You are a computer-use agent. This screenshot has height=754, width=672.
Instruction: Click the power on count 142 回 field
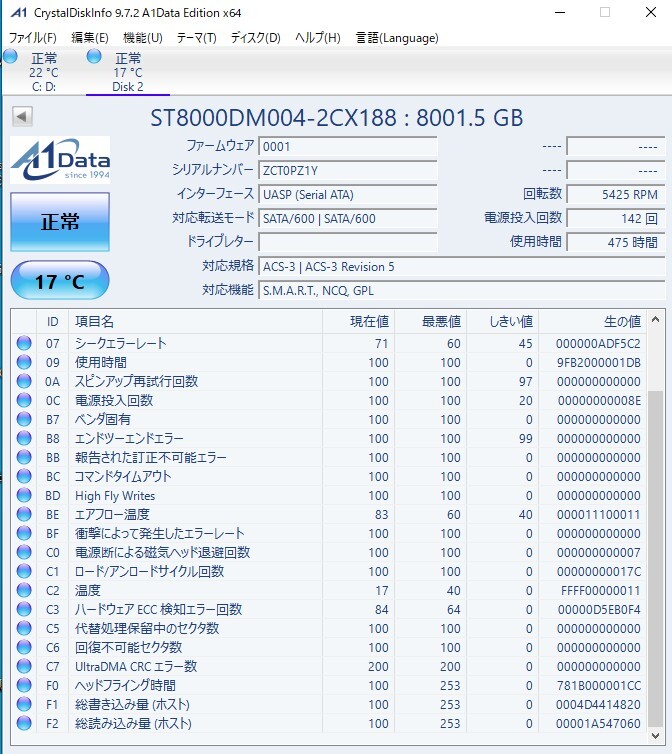616,219
